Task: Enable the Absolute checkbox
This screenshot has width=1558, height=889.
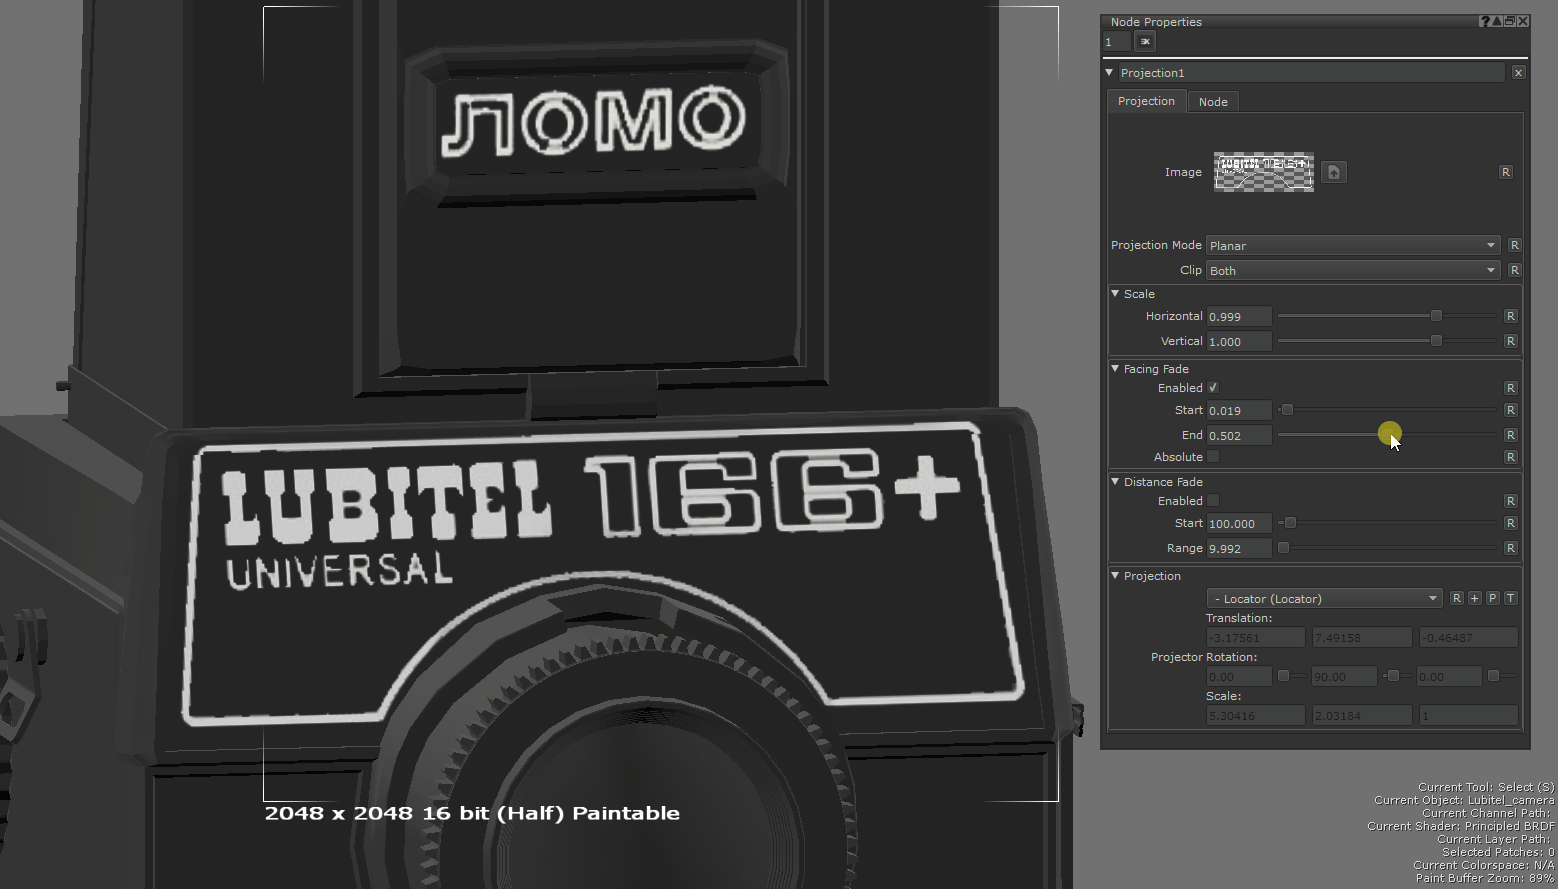Action: coord(1213,457)
